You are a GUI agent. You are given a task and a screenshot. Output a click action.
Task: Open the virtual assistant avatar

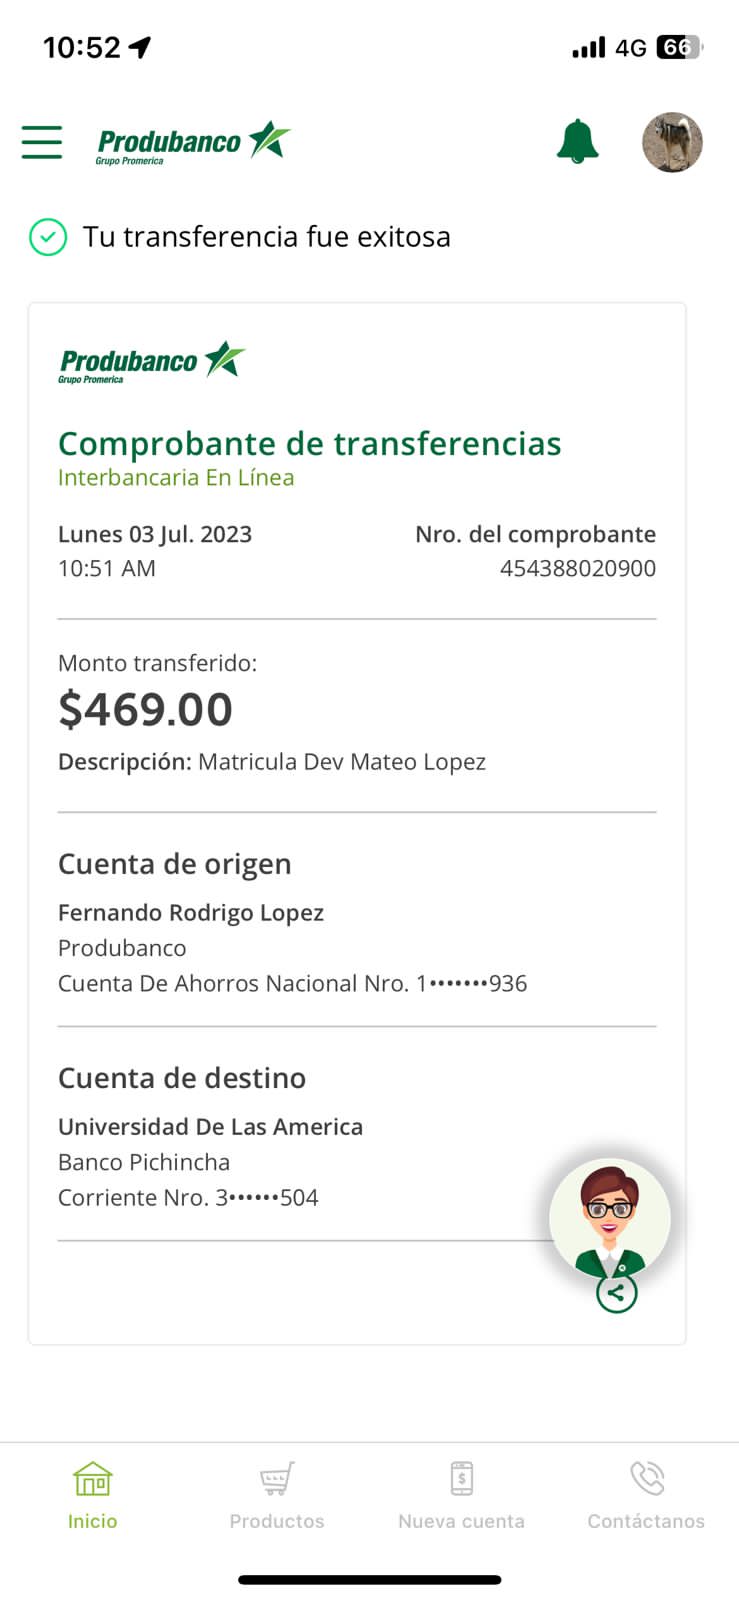pyautogui.click(x=609, y=1218)
